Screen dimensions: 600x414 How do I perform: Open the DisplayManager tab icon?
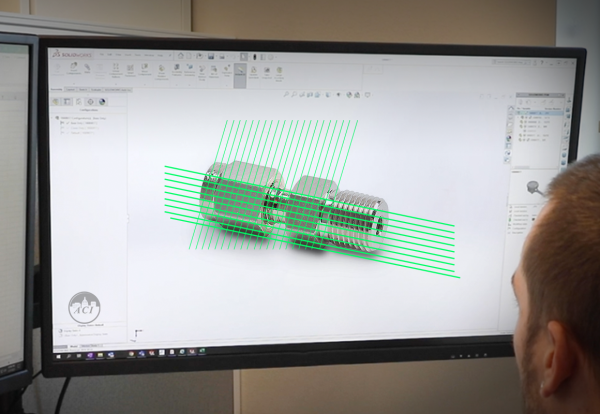103,102
